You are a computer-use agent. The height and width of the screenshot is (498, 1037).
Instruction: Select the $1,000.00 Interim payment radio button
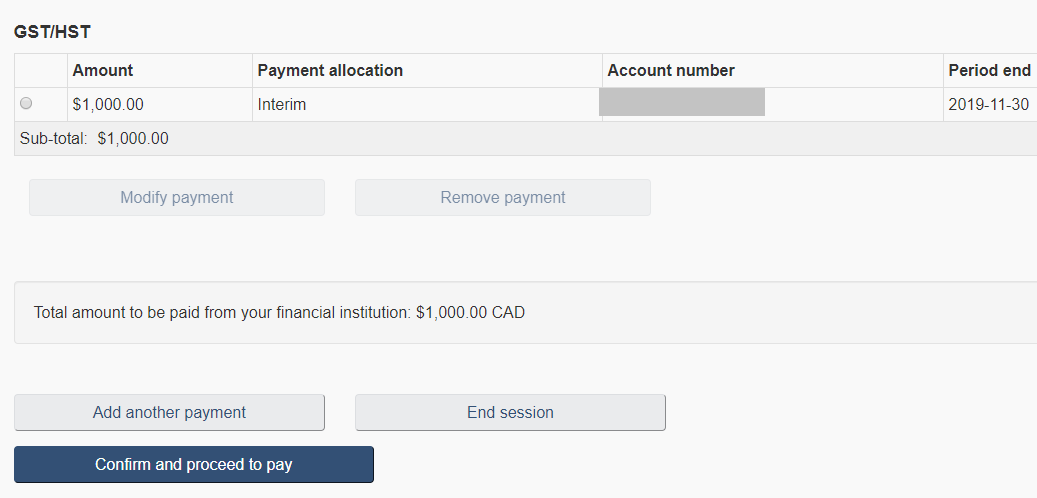point(26,103)
